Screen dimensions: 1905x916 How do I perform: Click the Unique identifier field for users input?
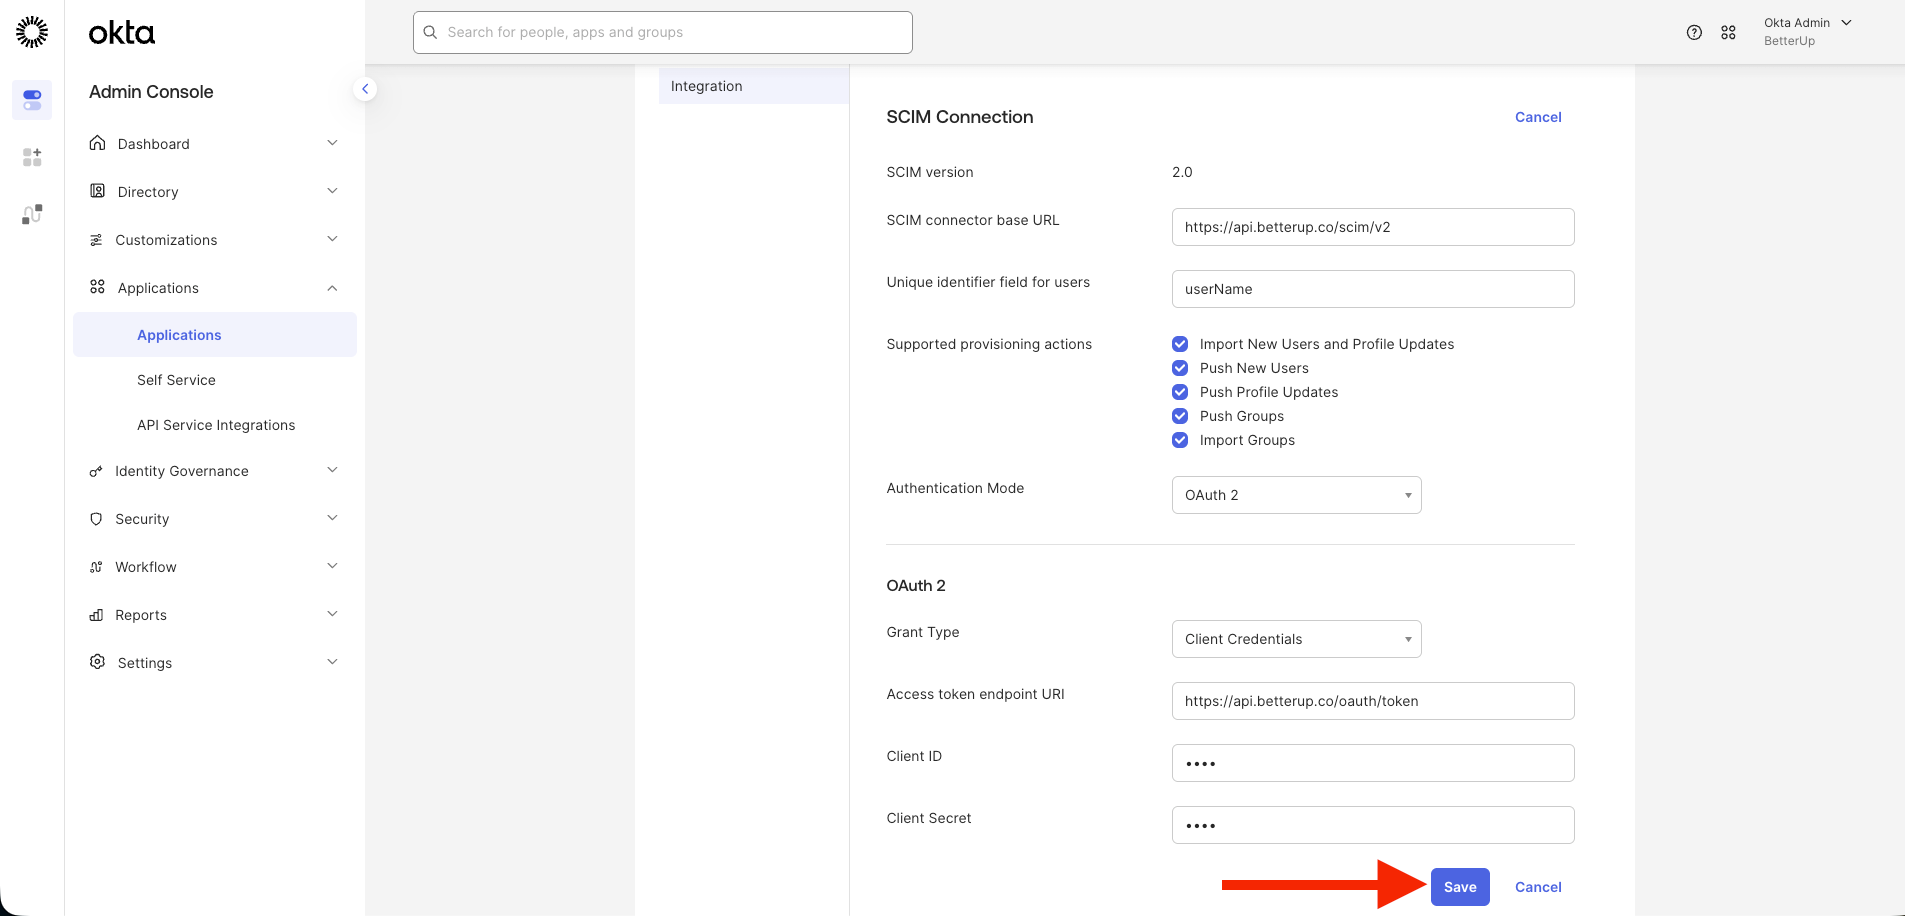coord(1373,289)
